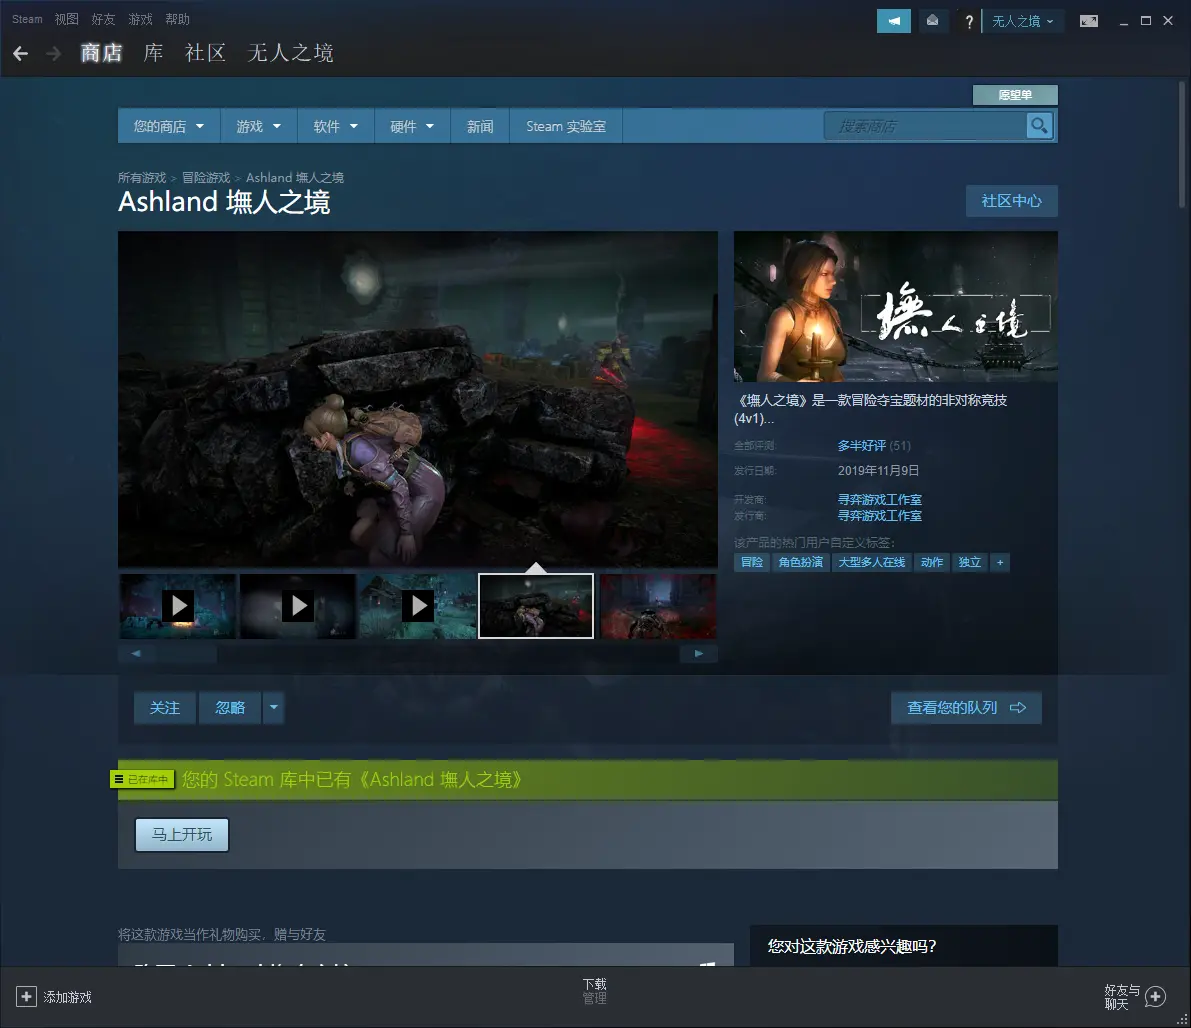1191x1028 pixels.
Task: Open Steam 实验室 nav item
Action: (x=566, y=126)
